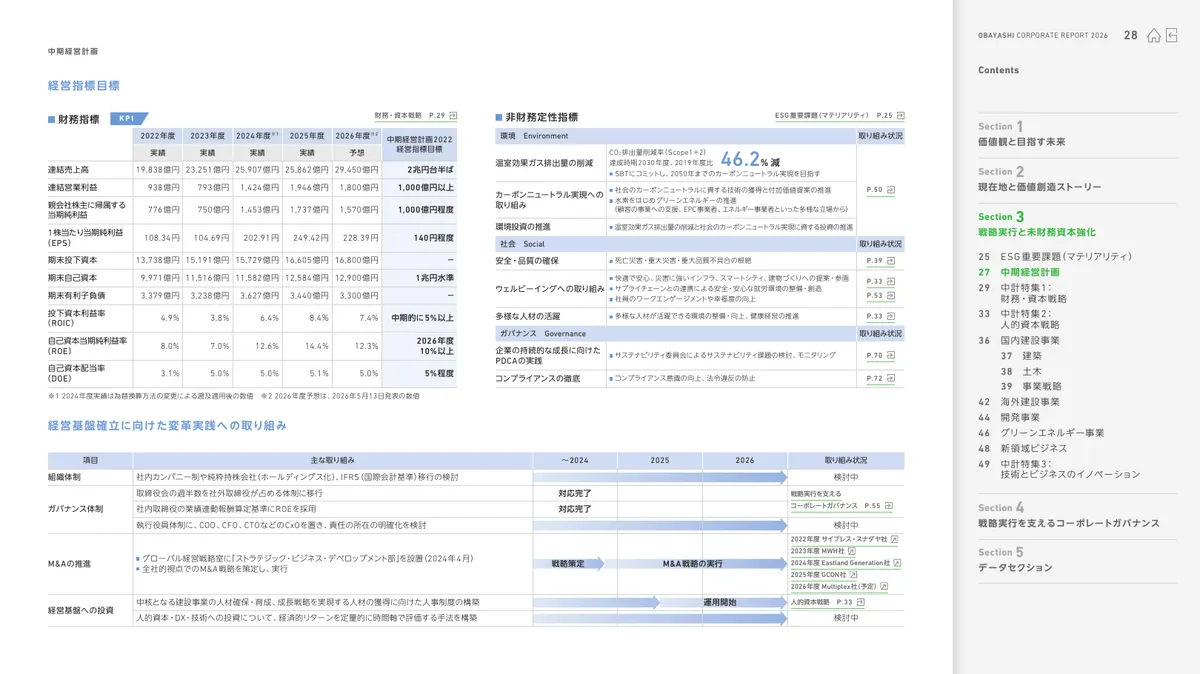
Task: Click the back-to-previous-page arrow icon
Action: click(1171, 35)
